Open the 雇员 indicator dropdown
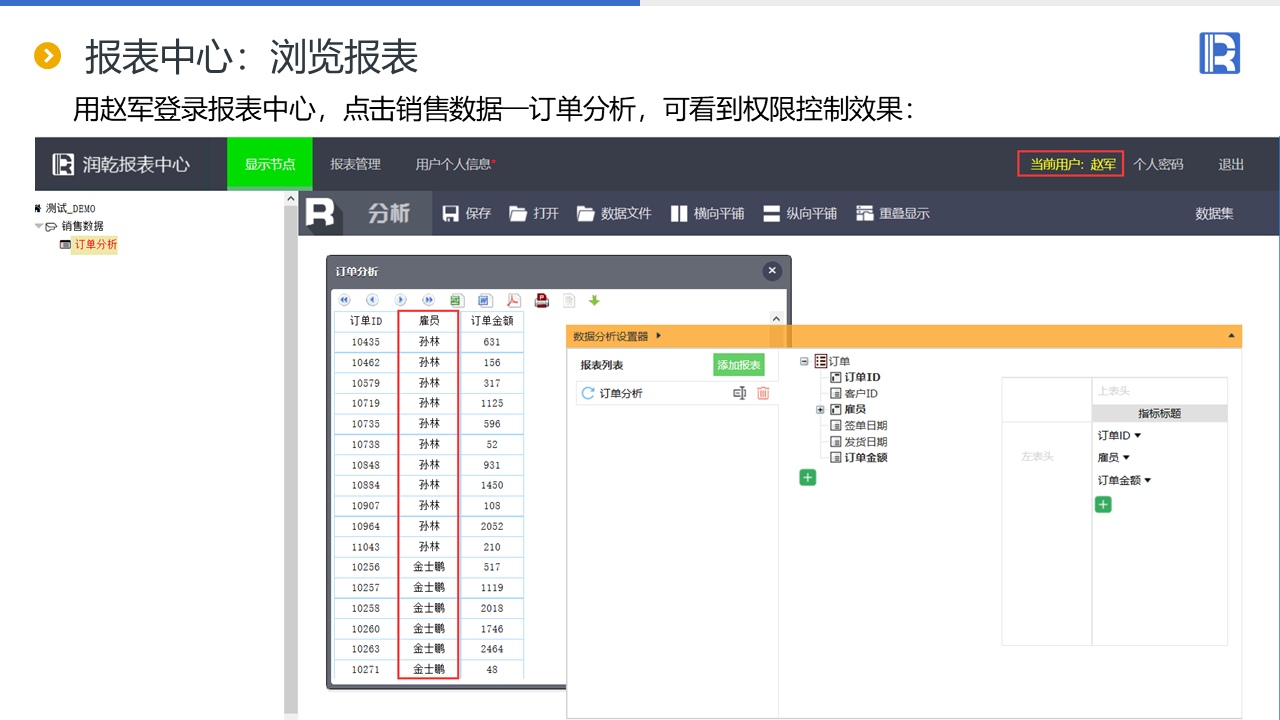The width and height of the screenshot is (1280, 720). click(x=1126, y=458)
